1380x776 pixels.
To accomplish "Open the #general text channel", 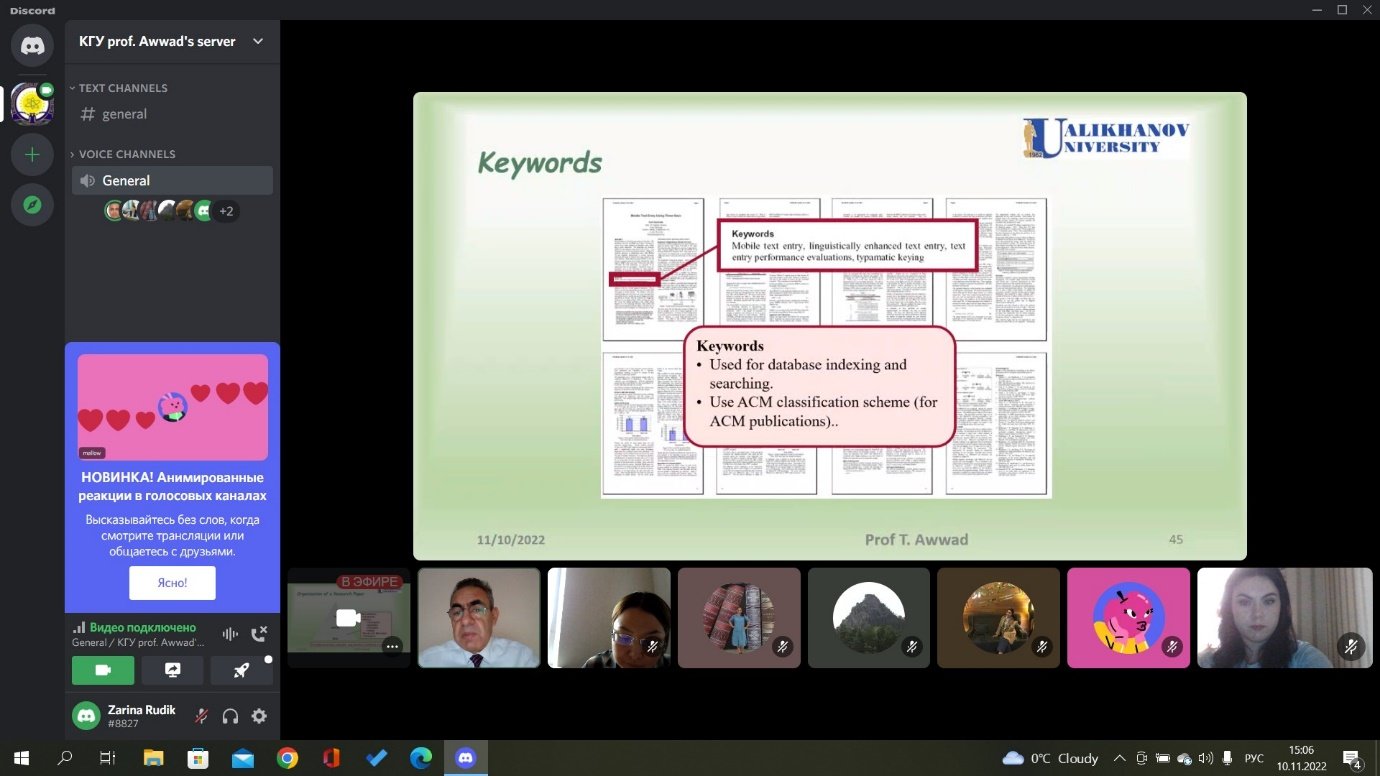I will pos(125,114).
